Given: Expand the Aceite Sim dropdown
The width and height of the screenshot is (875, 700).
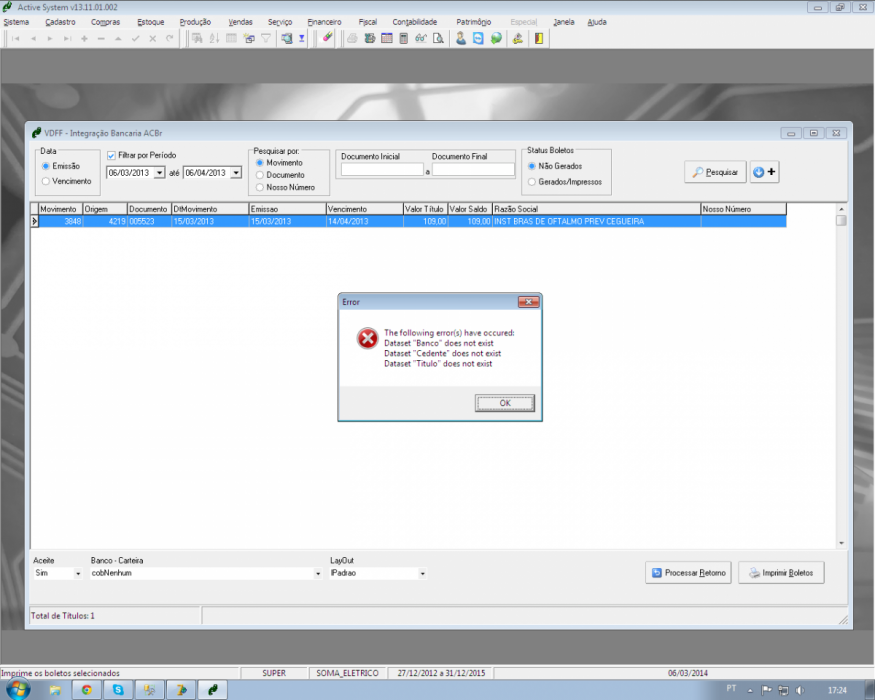Looking at the screenshot, I should [78, 573].
